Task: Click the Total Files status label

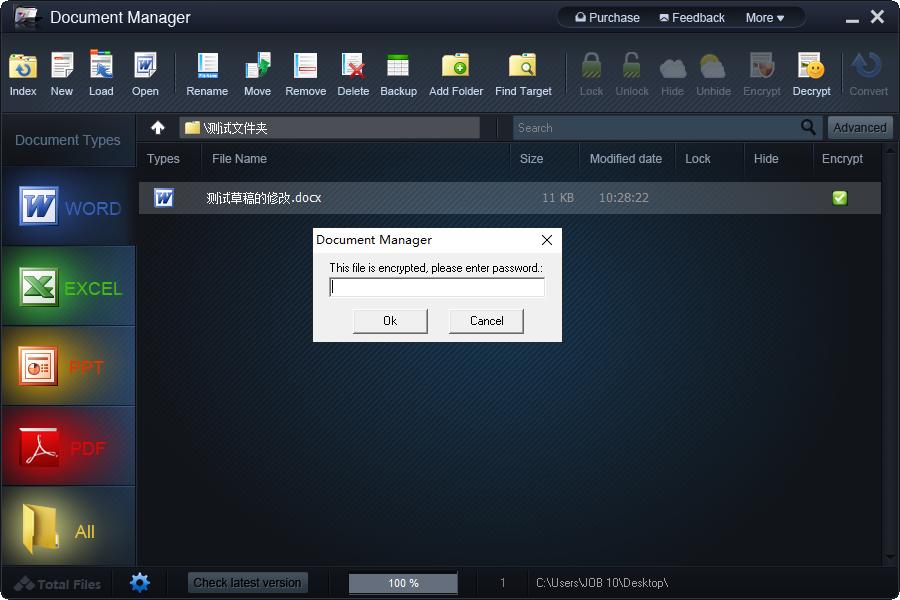Action: [x=57, y=584]
